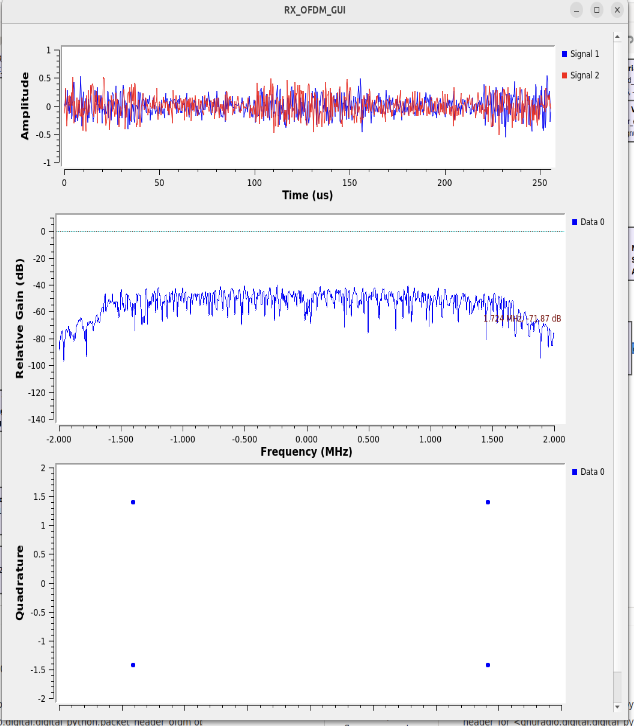Minimize the RX_OFDM_GUI window

click(x=577, y=10)
